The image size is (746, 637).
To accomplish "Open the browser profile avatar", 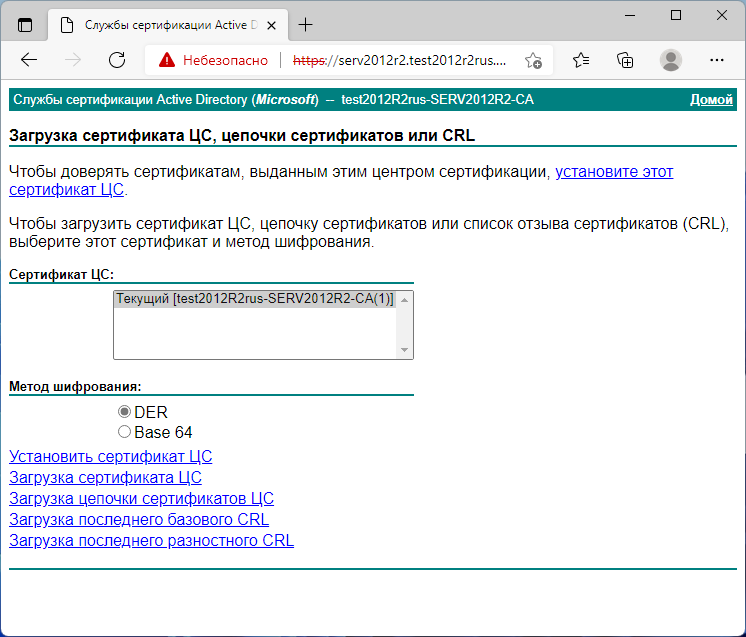I will [671, 60].
